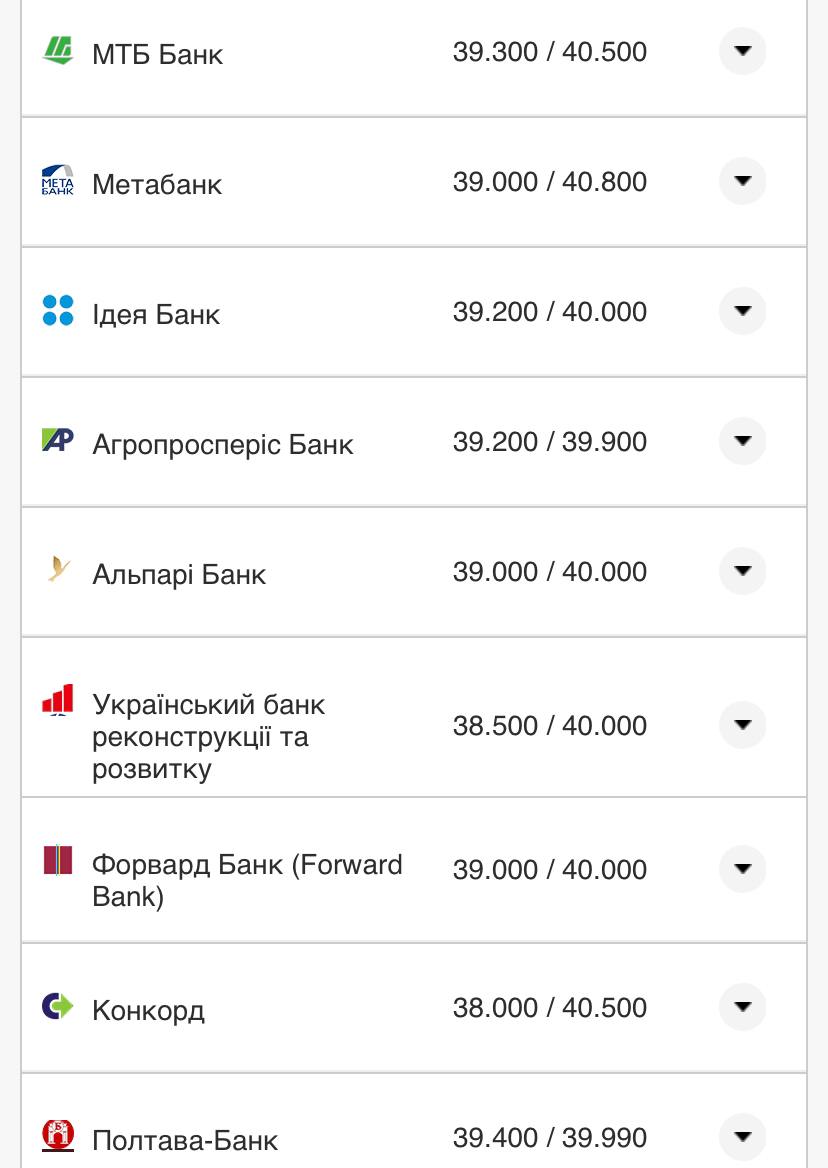Screen dimensions: 828x1168
Task: Click the Форвард Банк logo icon
Action: point(58,860)
